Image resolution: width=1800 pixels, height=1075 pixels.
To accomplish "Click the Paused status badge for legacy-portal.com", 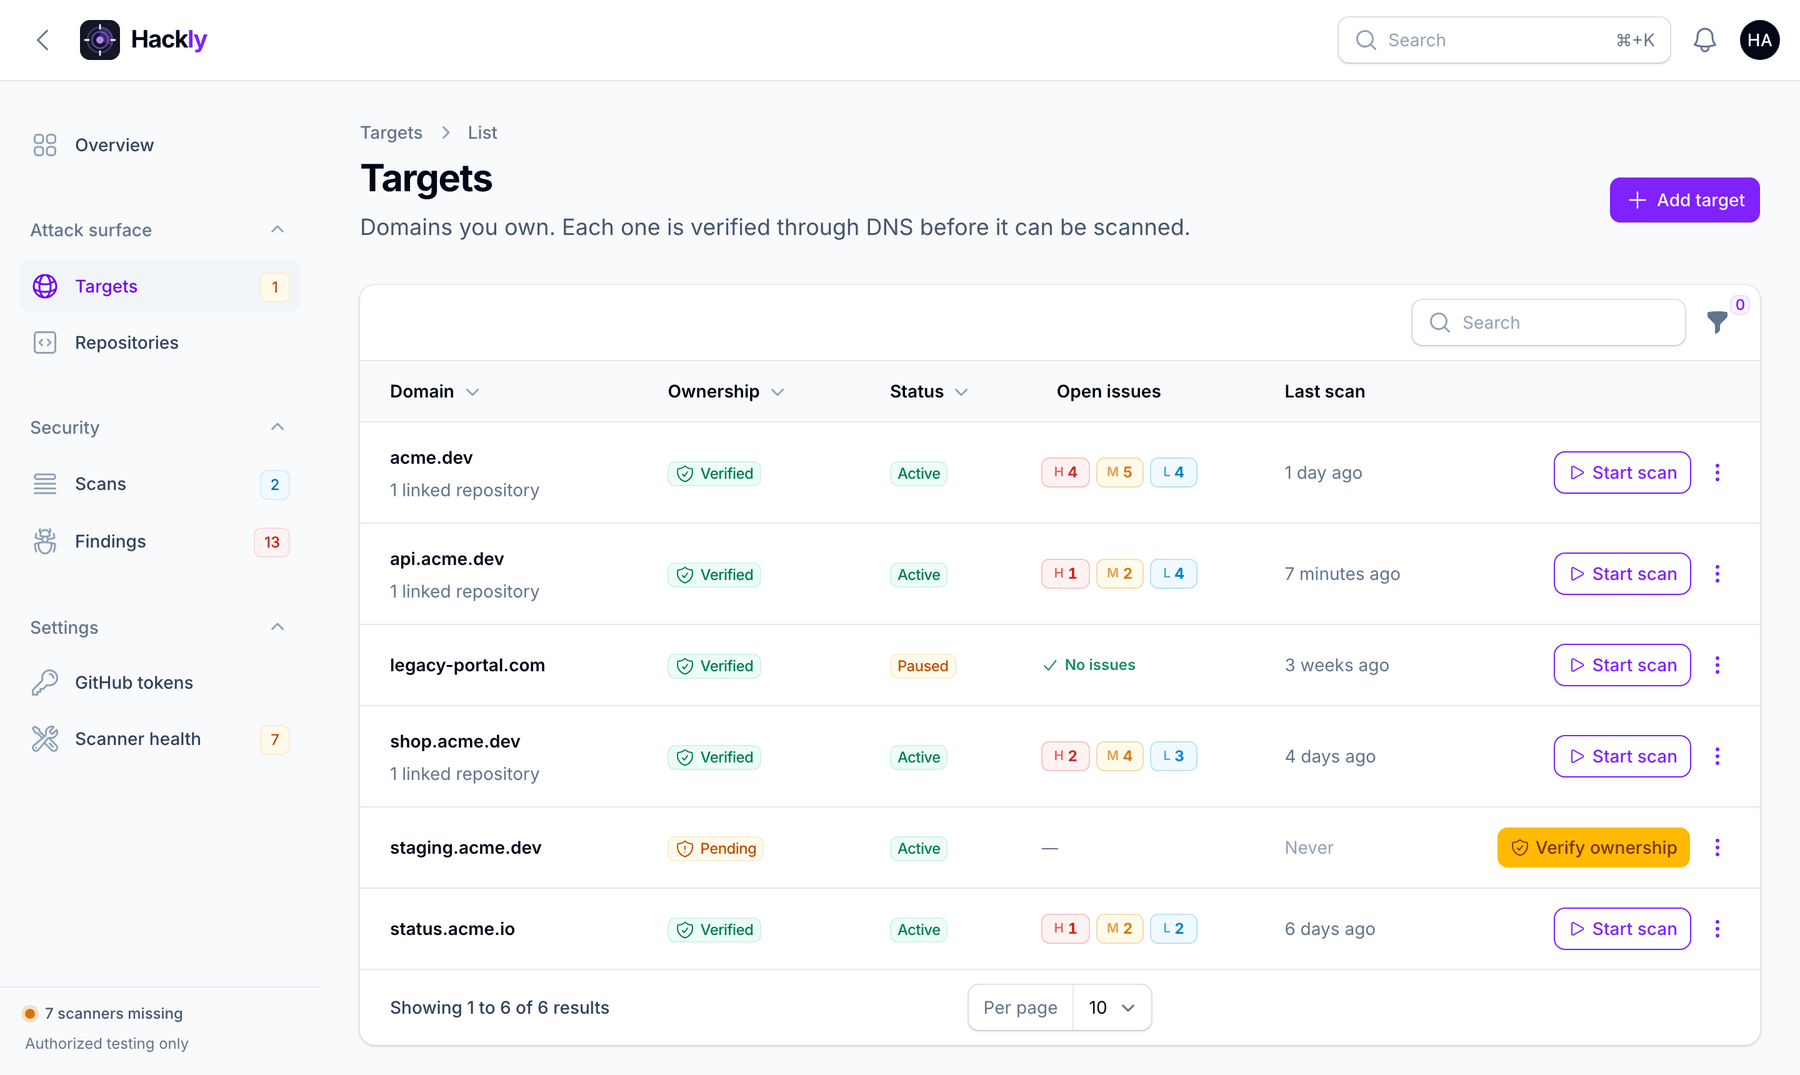I will tap(922, 666).
